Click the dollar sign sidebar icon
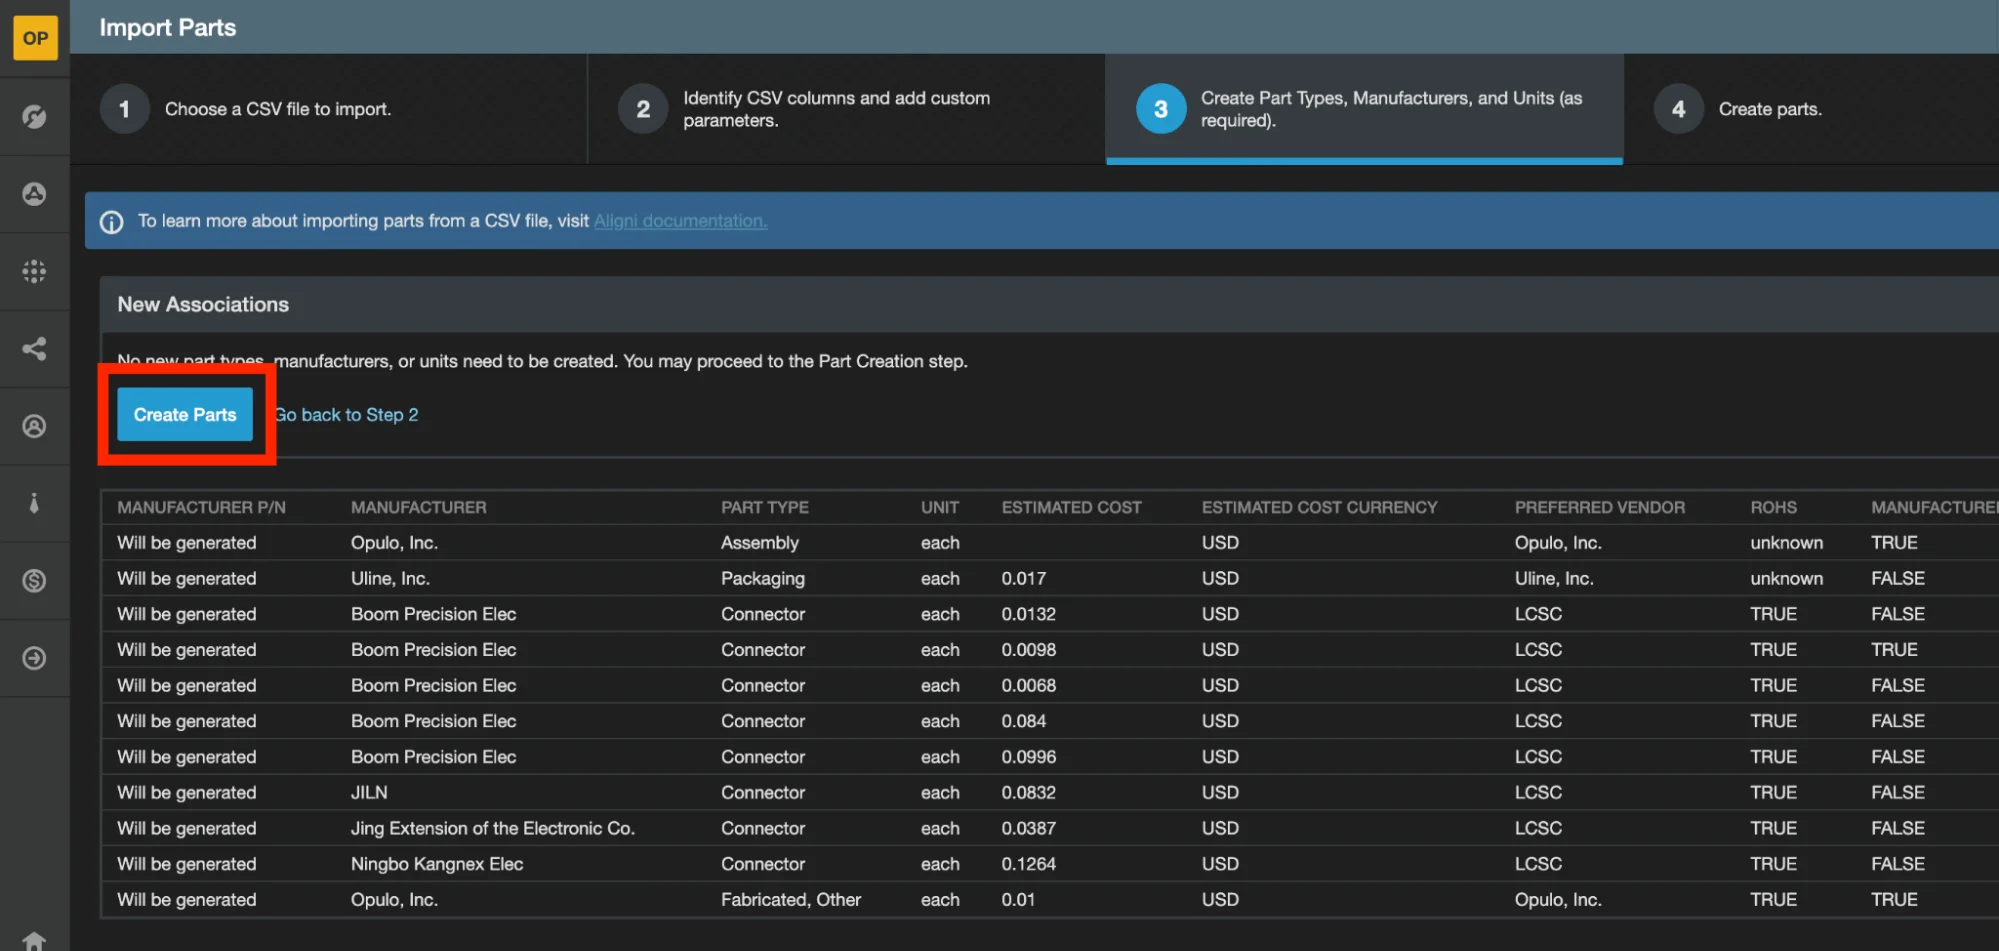Screen dimensions: 1999x951 [35, 581]
